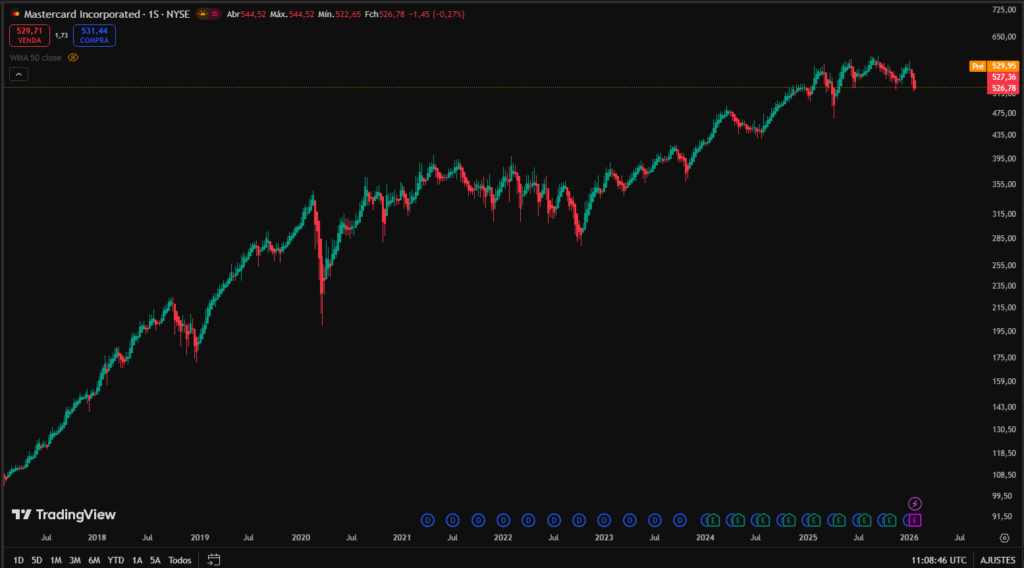Open chart axis settings gear icon

click(1003, 537)
